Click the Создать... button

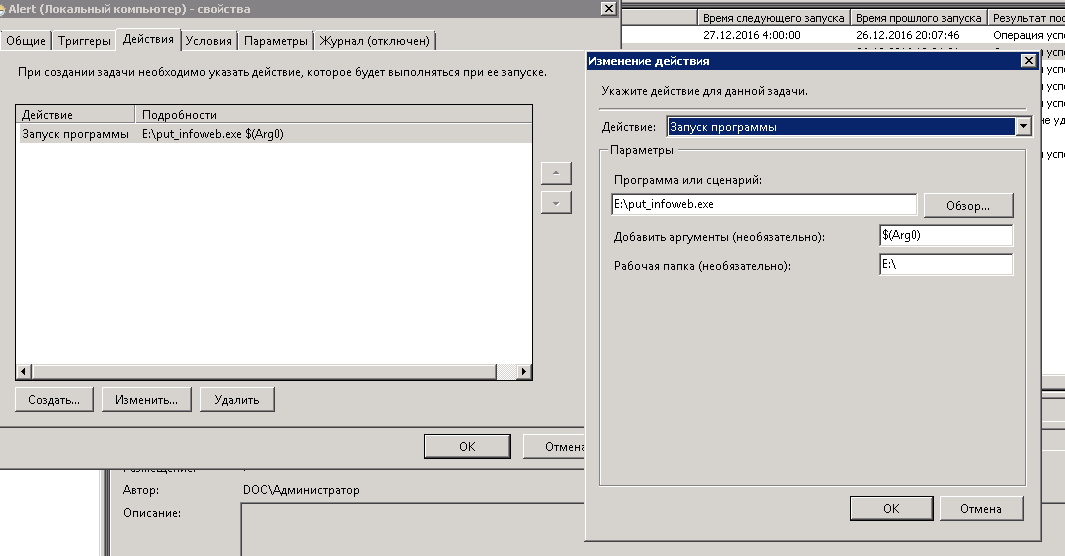tap(54, 399)
